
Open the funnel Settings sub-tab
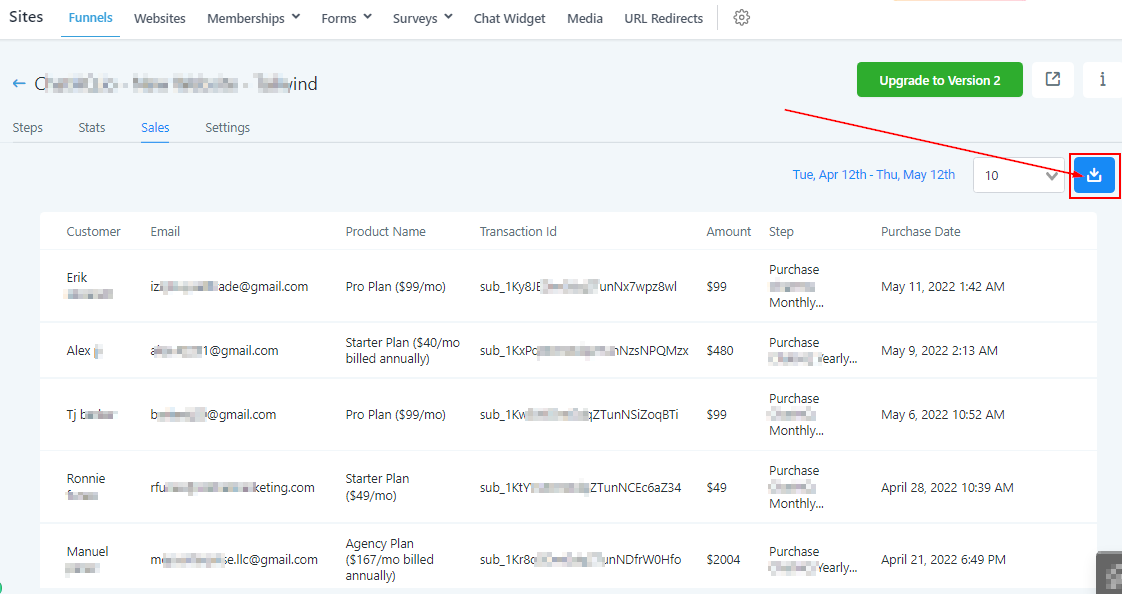(x=228, y=127)
